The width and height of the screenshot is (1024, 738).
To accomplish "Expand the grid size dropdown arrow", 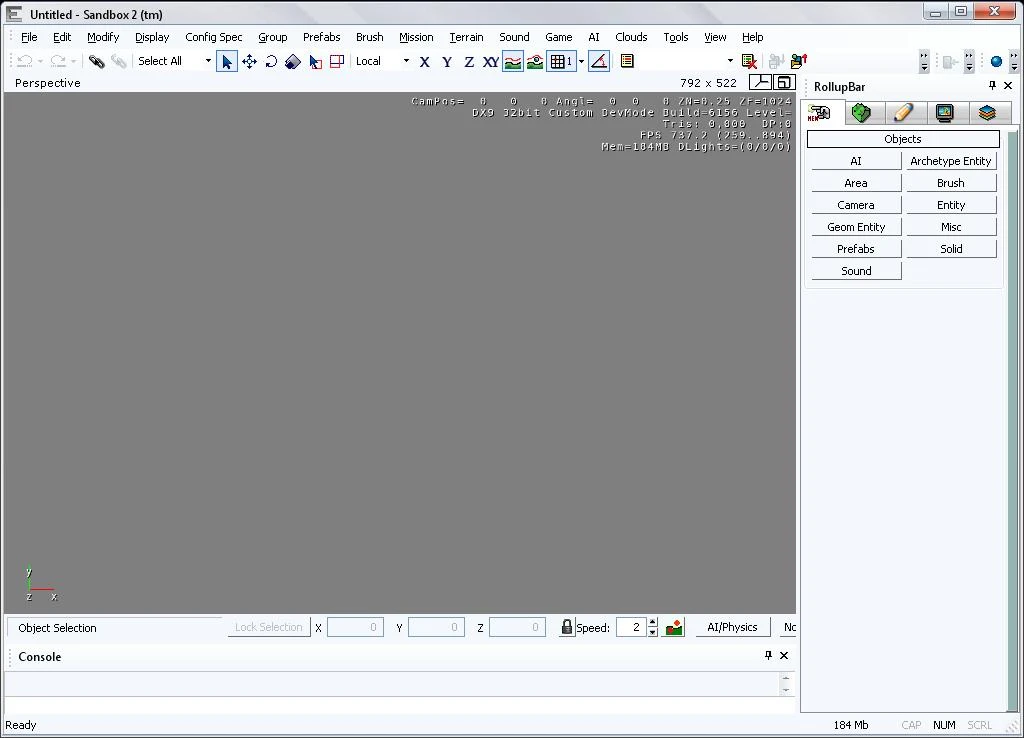I will pyautogui.click(x=581, y=61).
